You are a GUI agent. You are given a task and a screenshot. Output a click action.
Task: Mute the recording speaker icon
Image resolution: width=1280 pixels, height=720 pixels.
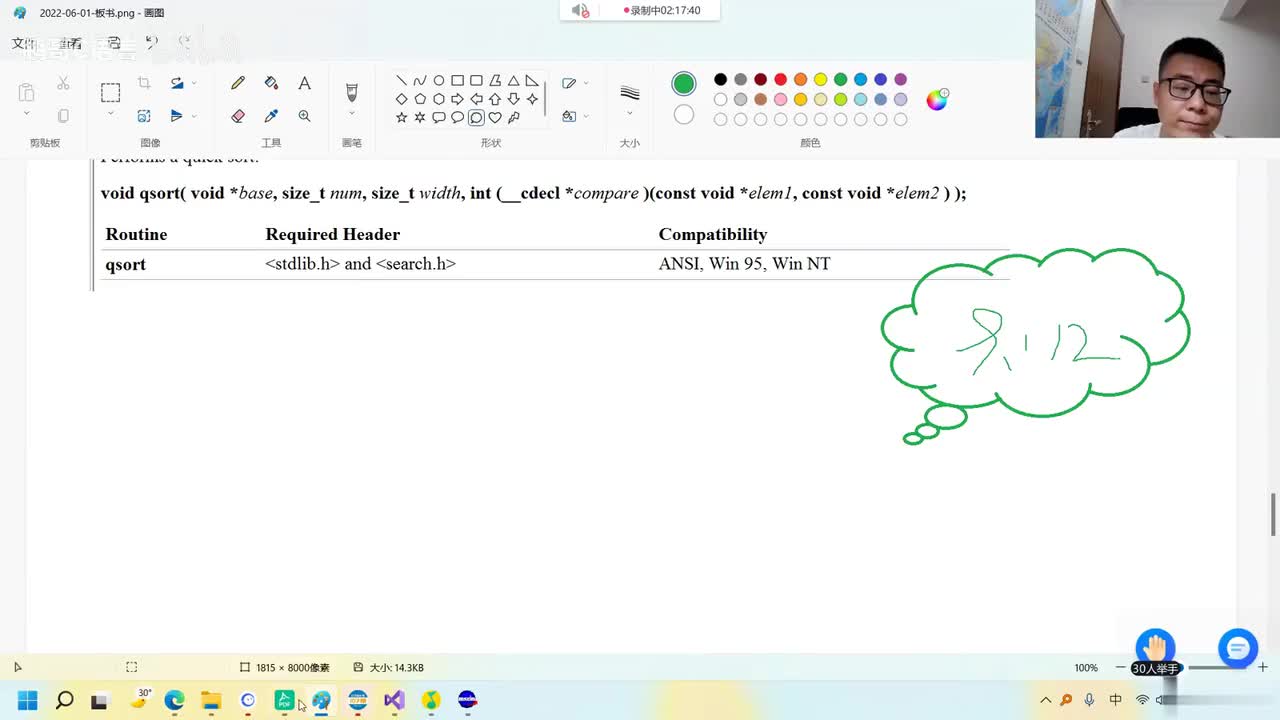(x=580, y=10)
